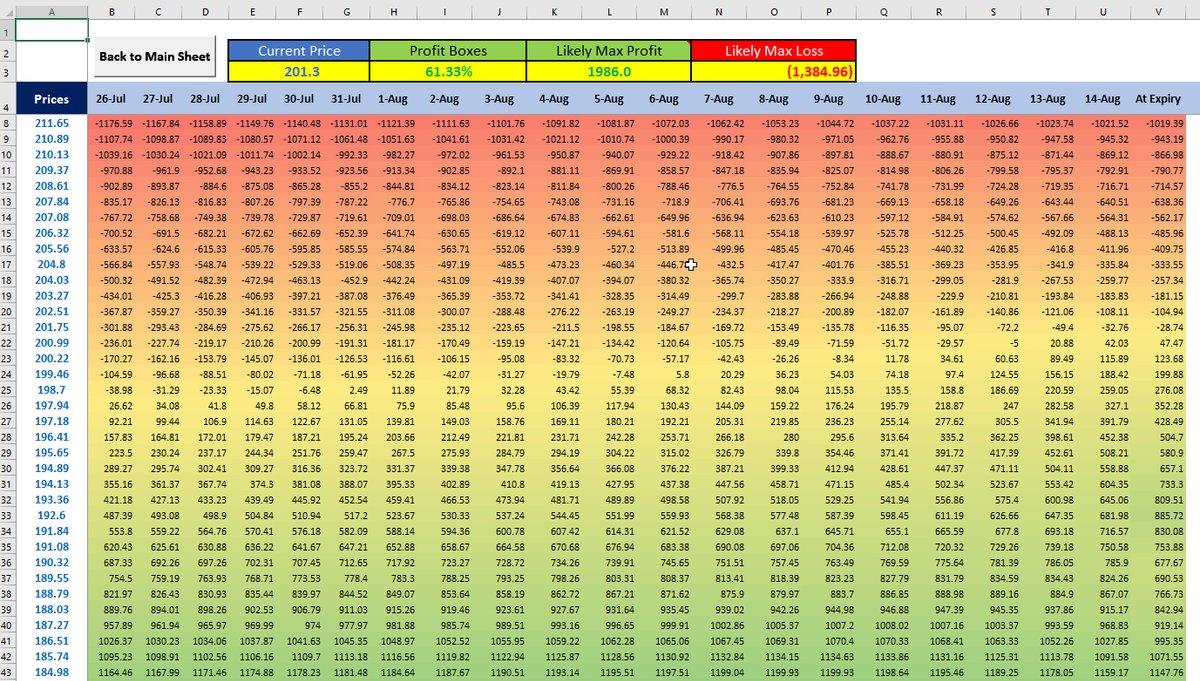Click column letter V header

click(x=1158, y=11)
